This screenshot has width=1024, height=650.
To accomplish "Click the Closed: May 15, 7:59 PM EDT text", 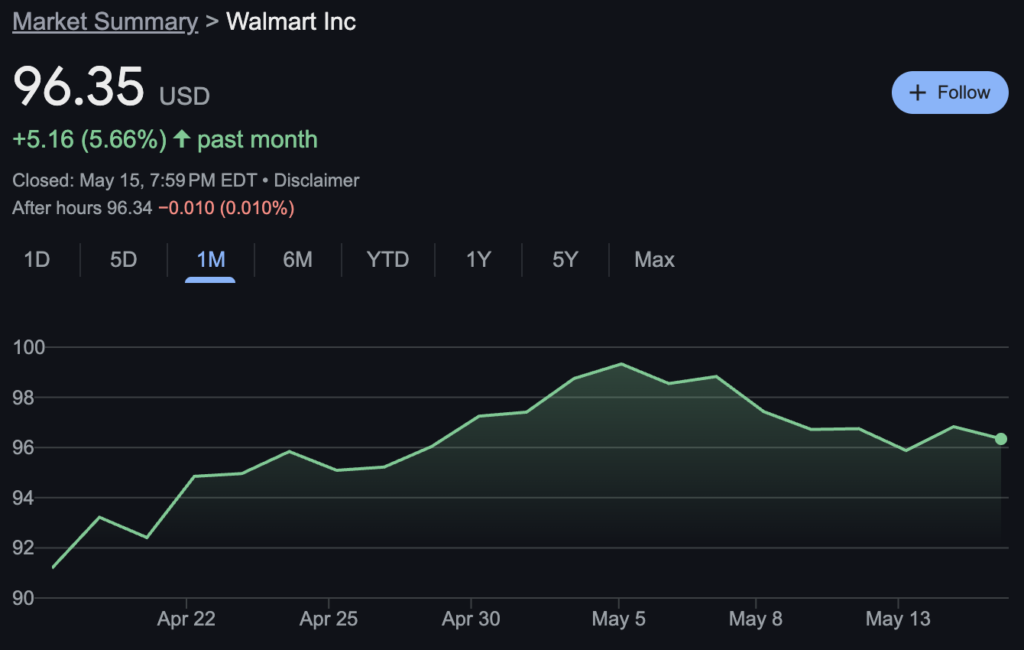I will click(x=135, y=180).
